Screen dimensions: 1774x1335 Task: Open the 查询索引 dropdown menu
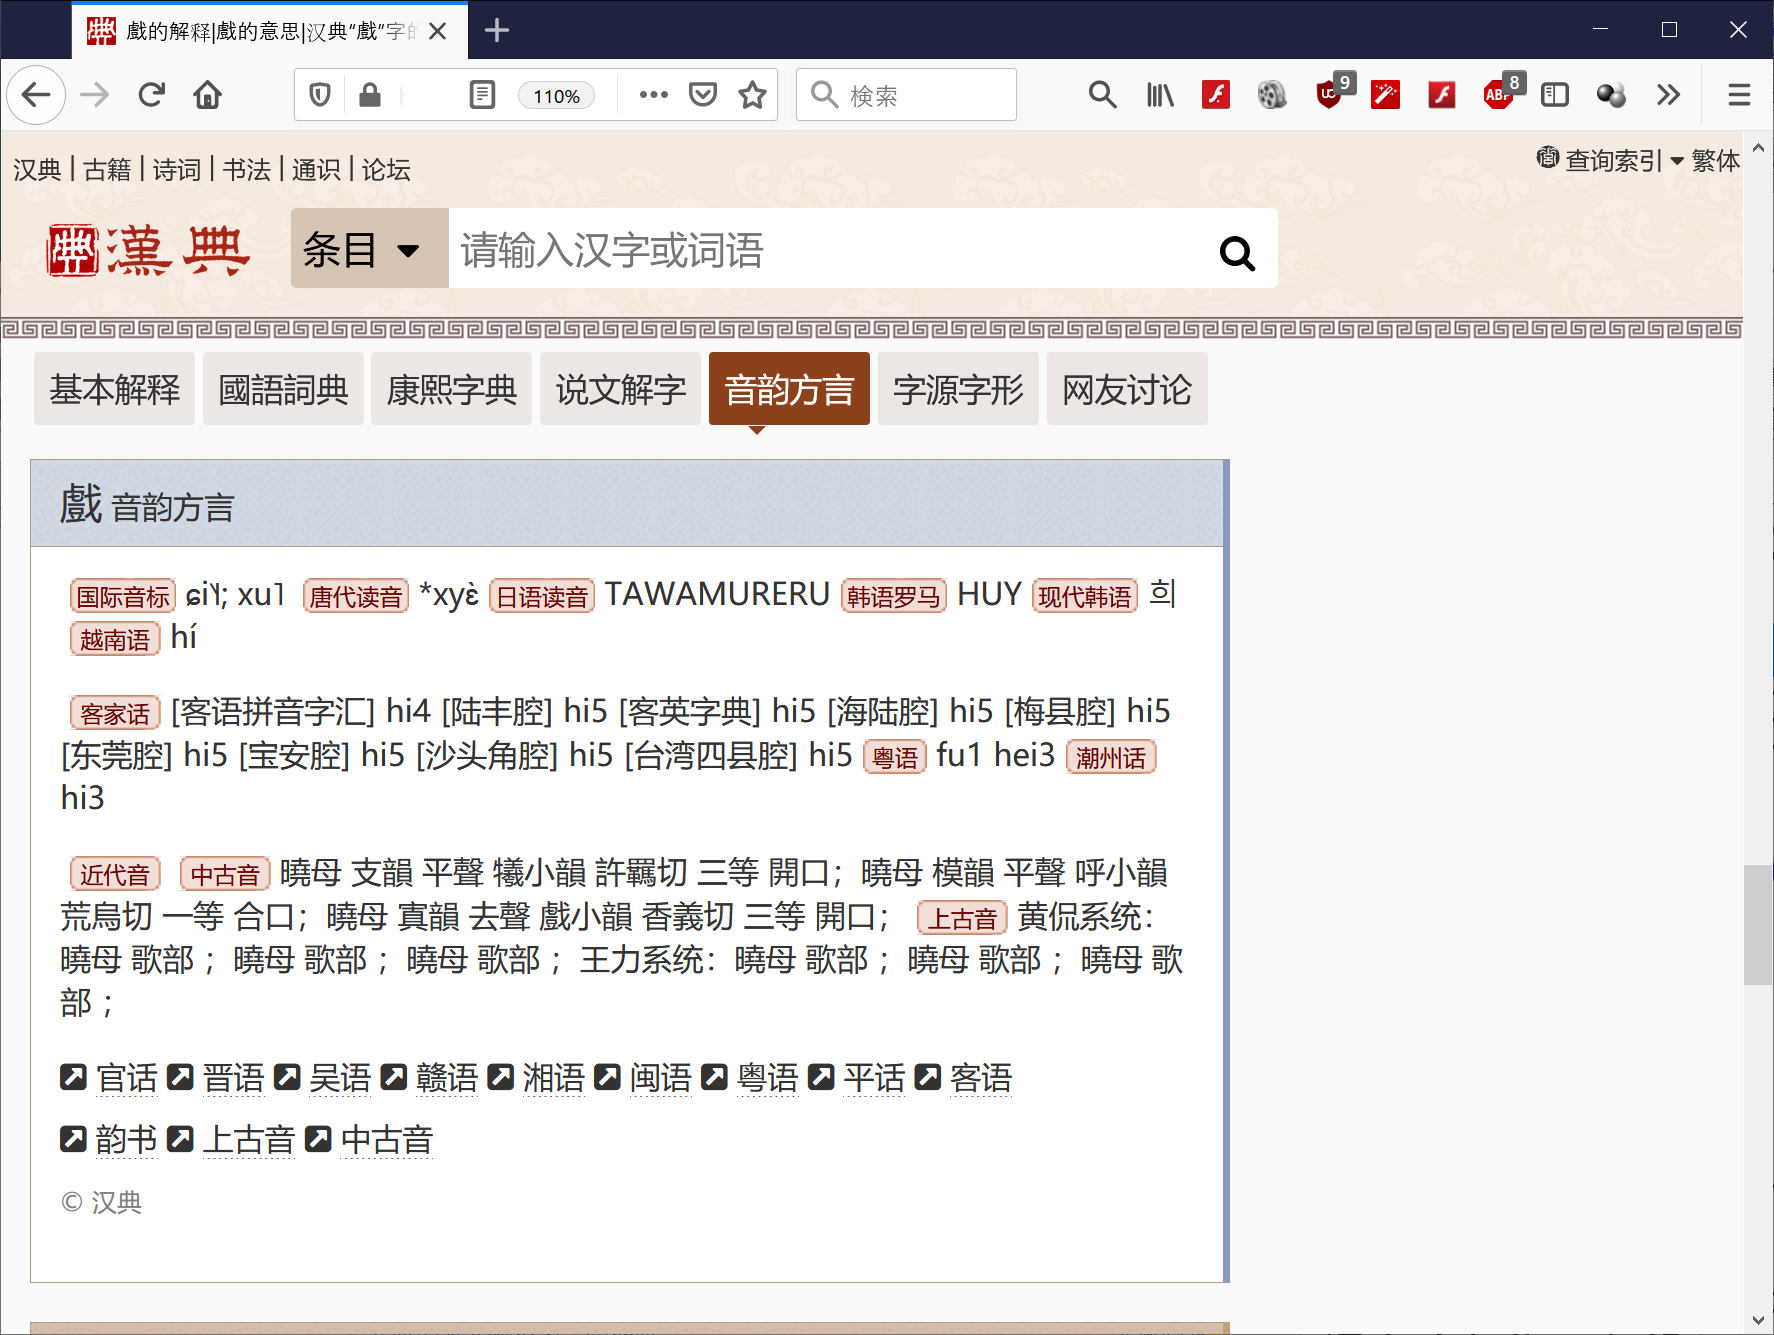[1611, 160]
